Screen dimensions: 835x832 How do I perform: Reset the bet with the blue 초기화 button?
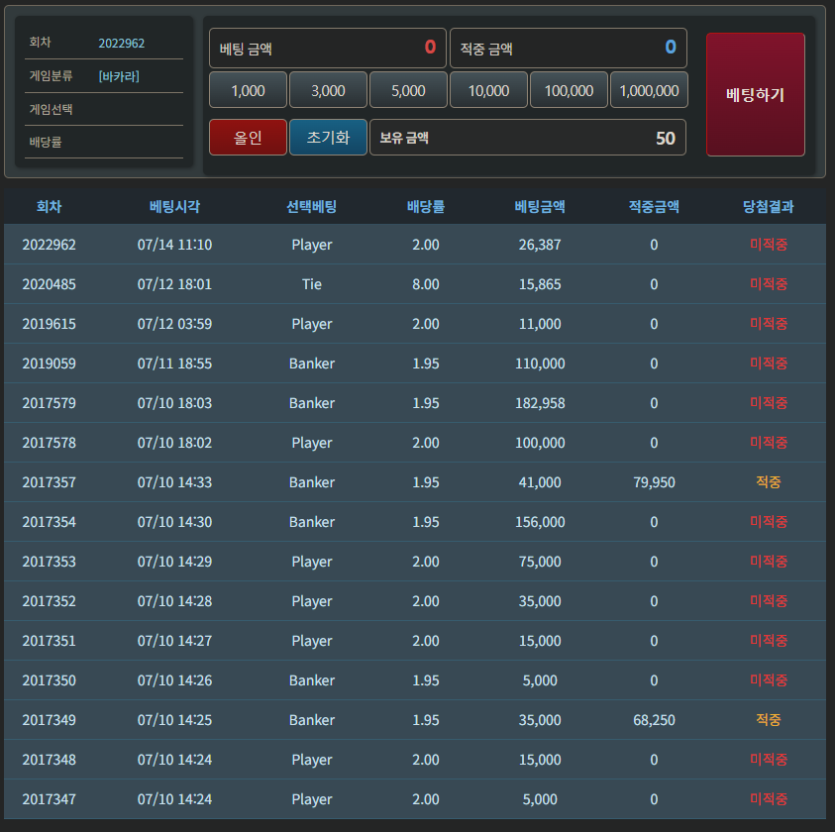328,137
